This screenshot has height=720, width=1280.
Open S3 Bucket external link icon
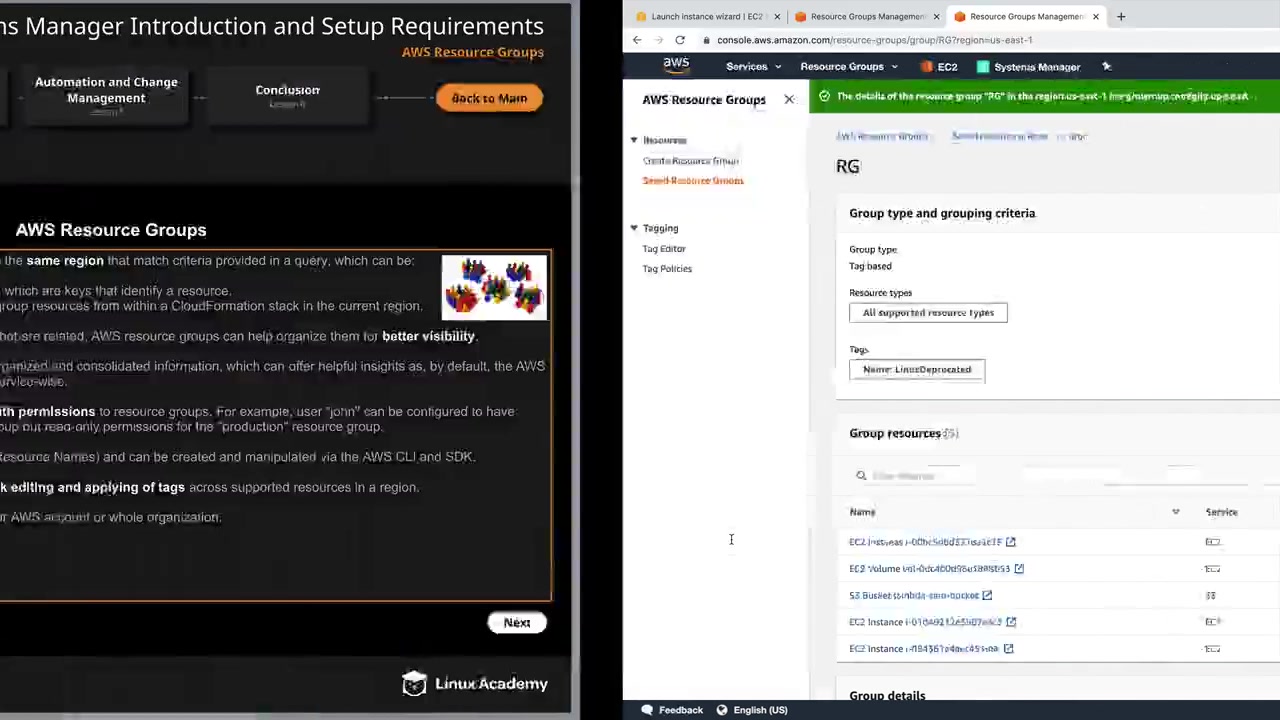(987, 595)
